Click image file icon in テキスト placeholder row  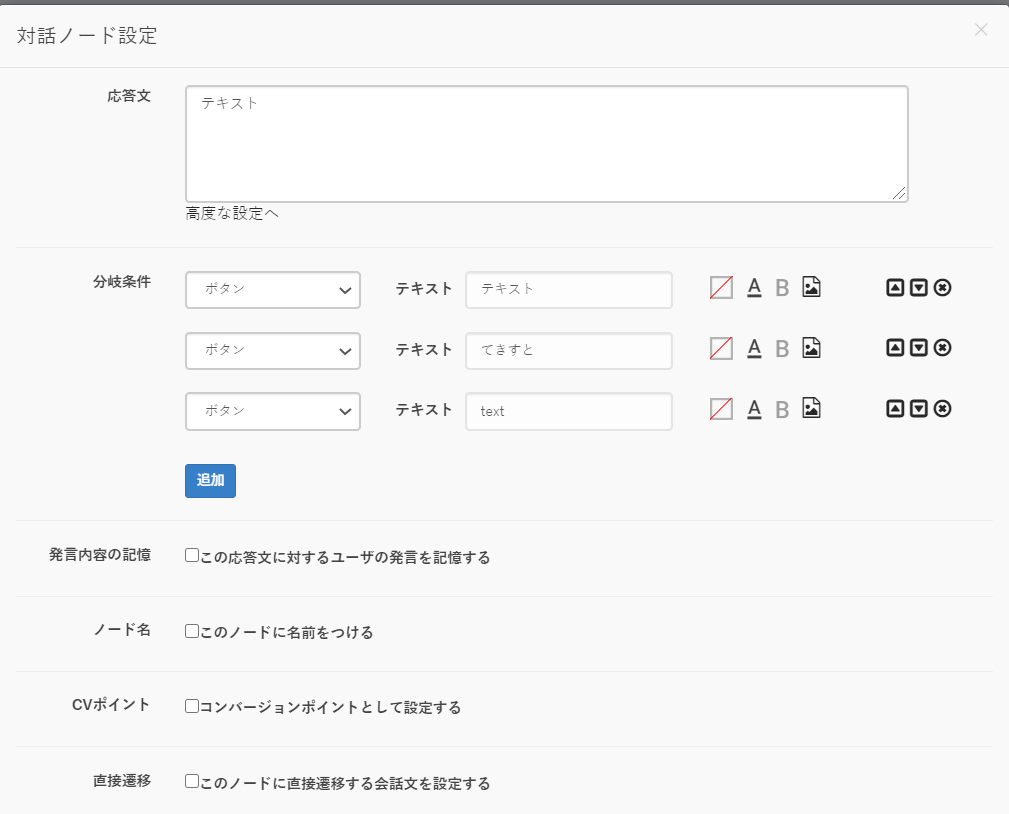point(811,287)
